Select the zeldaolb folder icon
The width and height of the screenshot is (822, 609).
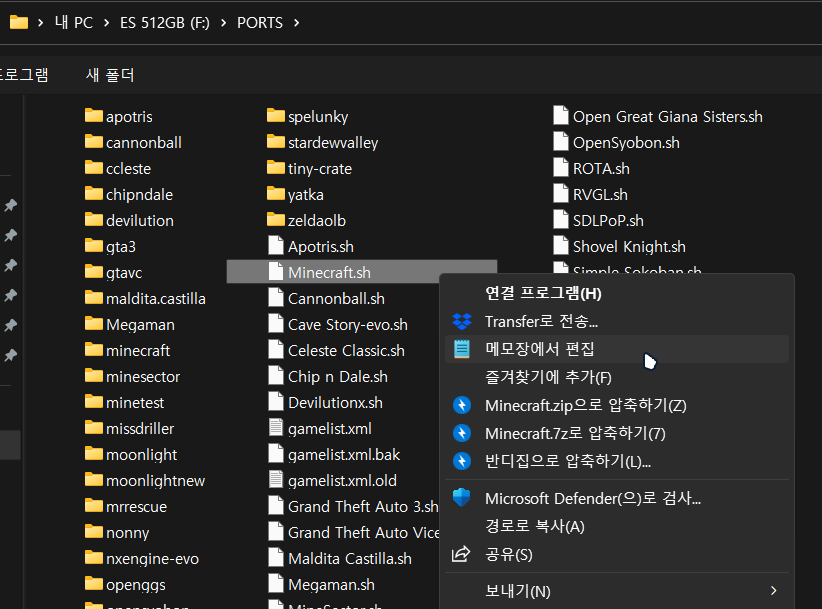tap(276, 220)
